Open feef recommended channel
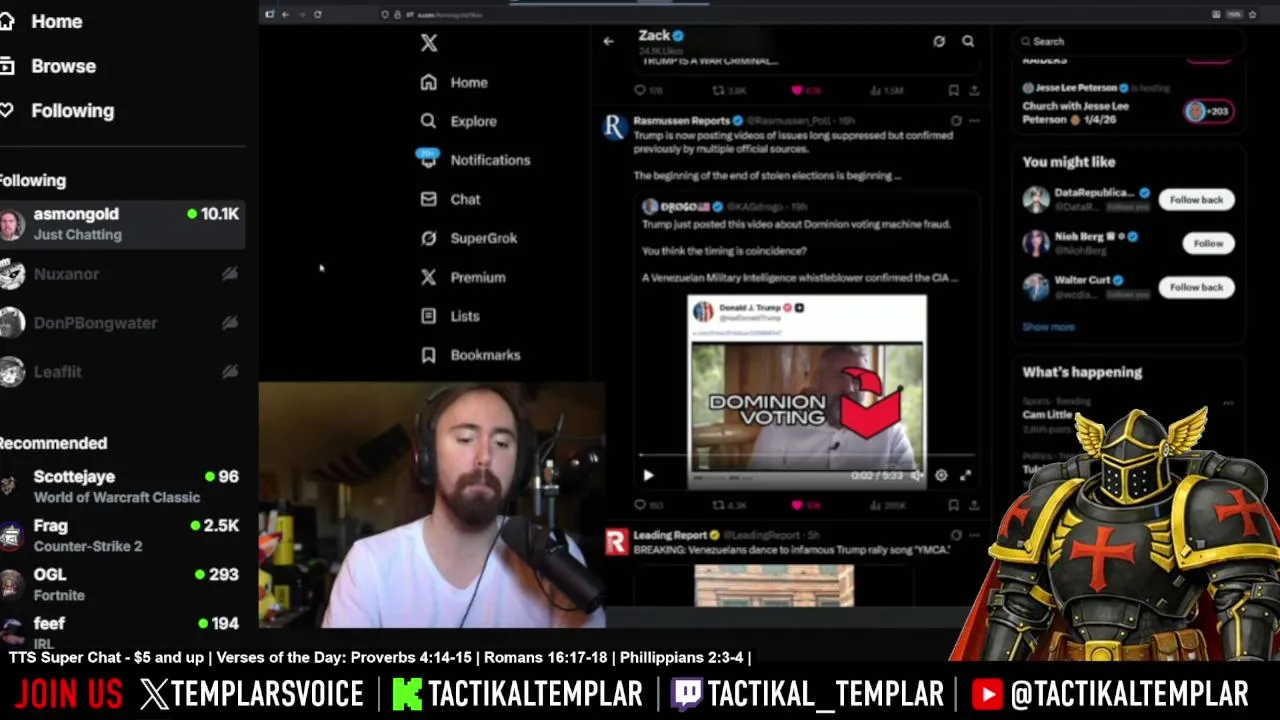1280x720 pixels. coord(120,629)
